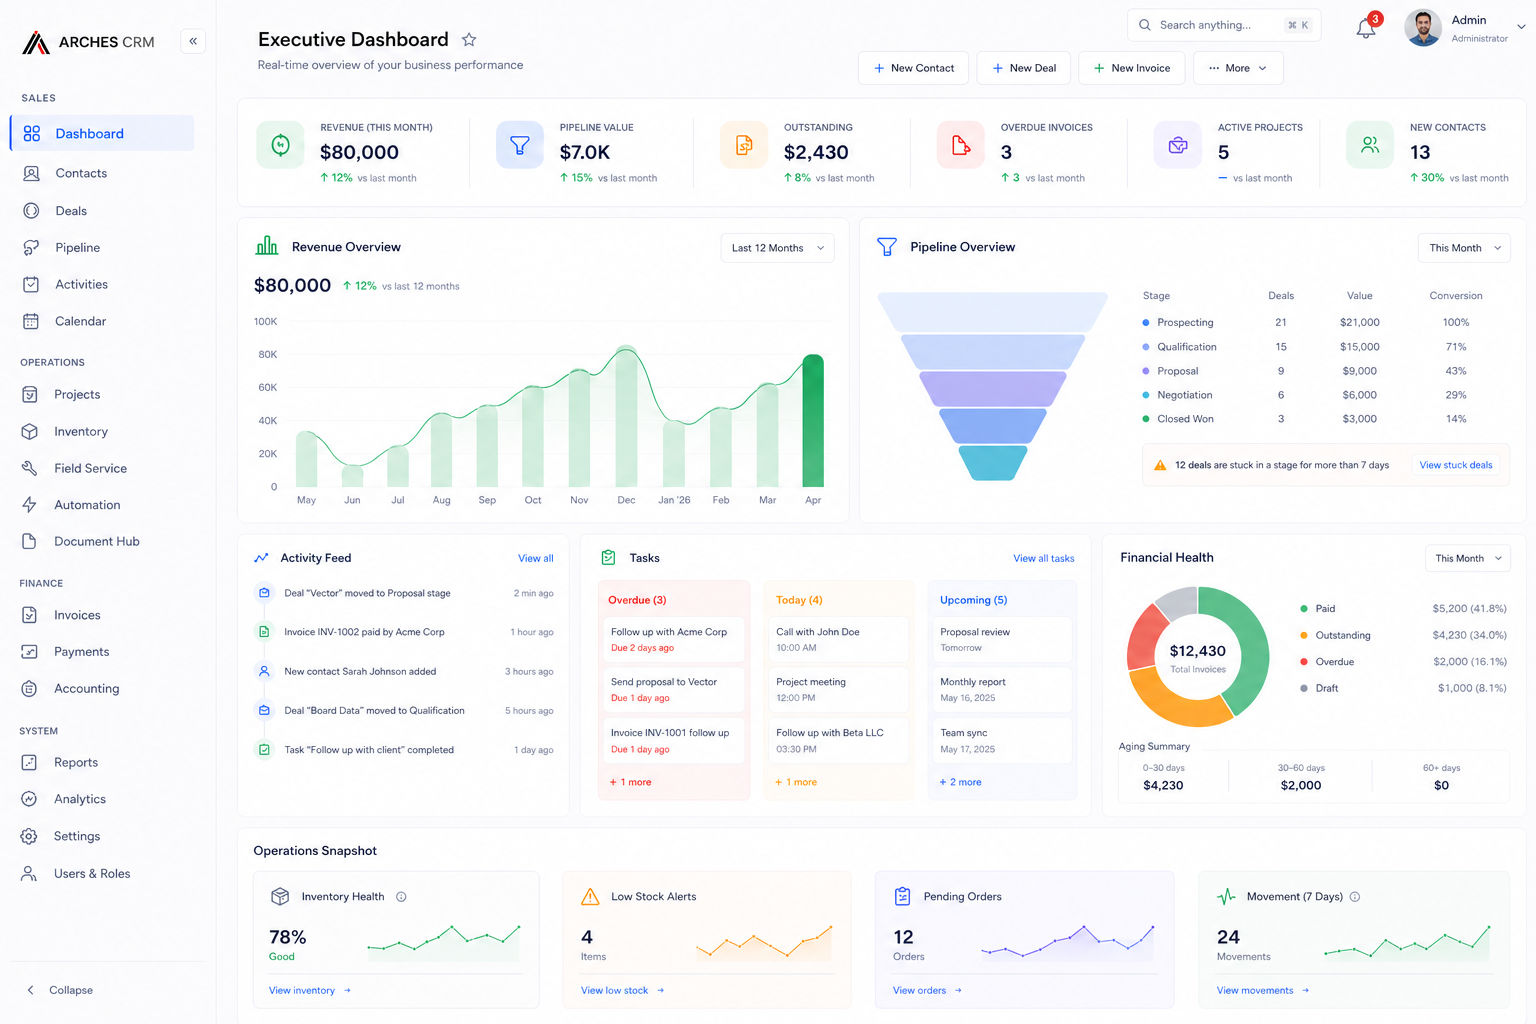Screen dimensions: 1536x1024
Task: Open the View stuck deals link
Action: [1456, 465]
